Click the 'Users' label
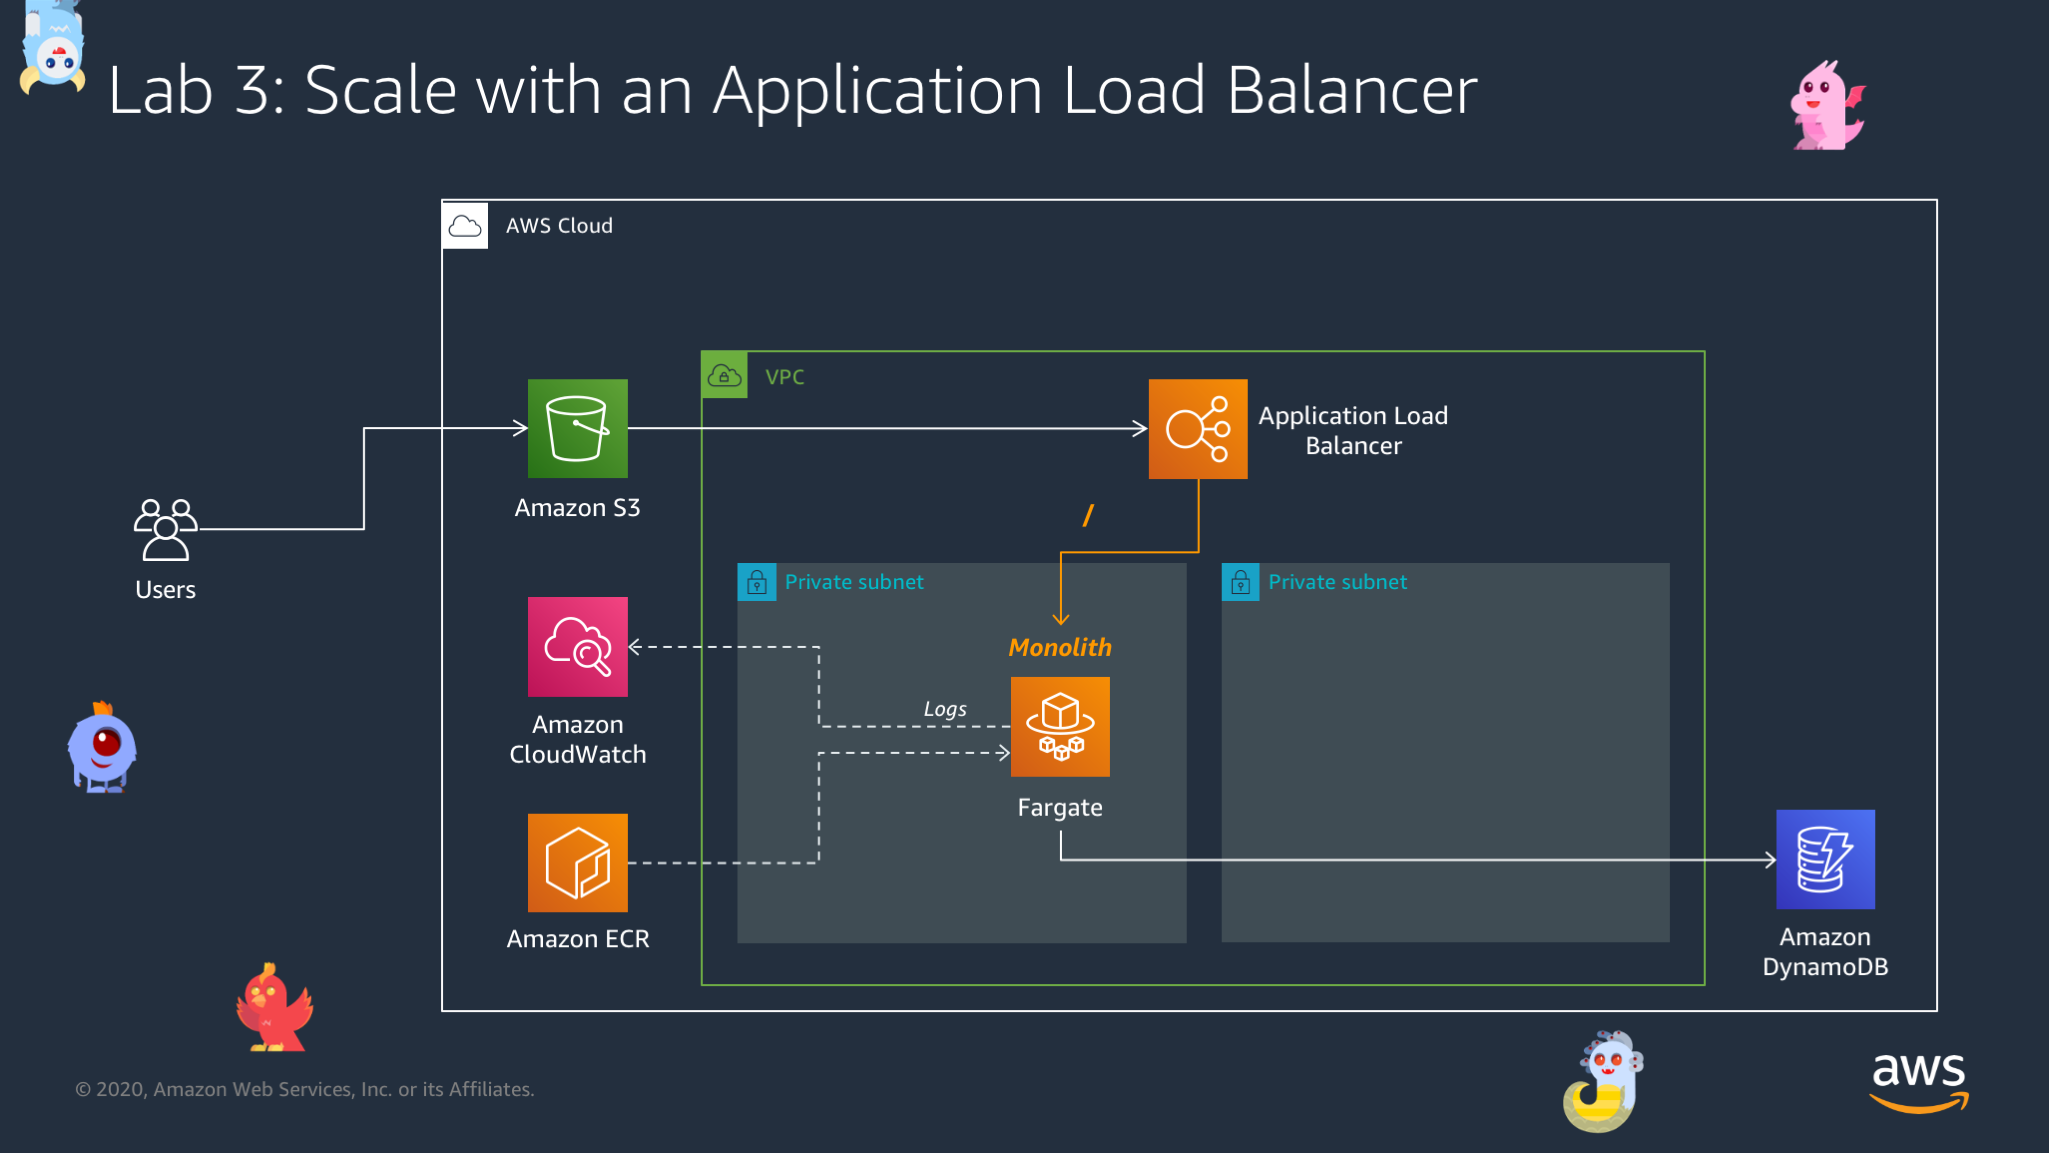The height and width of the screenshot is (1153, 2049). [166, 590]
